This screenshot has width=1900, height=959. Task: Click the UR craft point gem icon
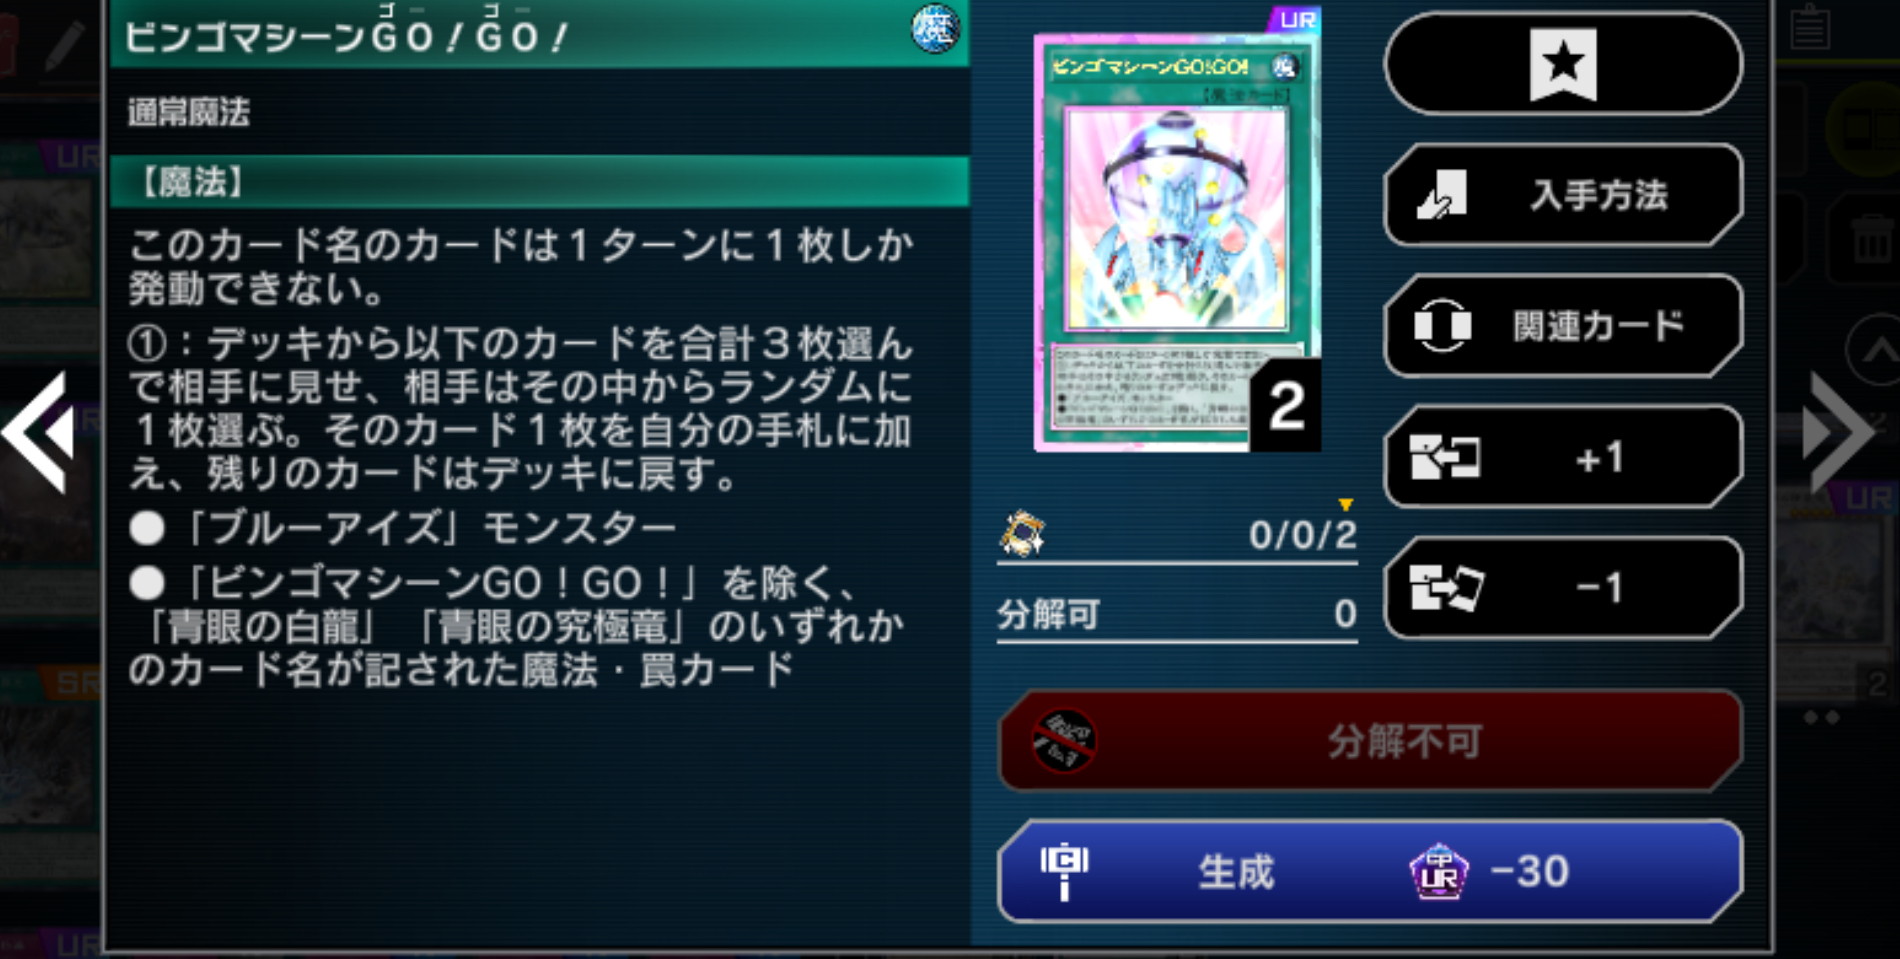[x=1438, y=872]
